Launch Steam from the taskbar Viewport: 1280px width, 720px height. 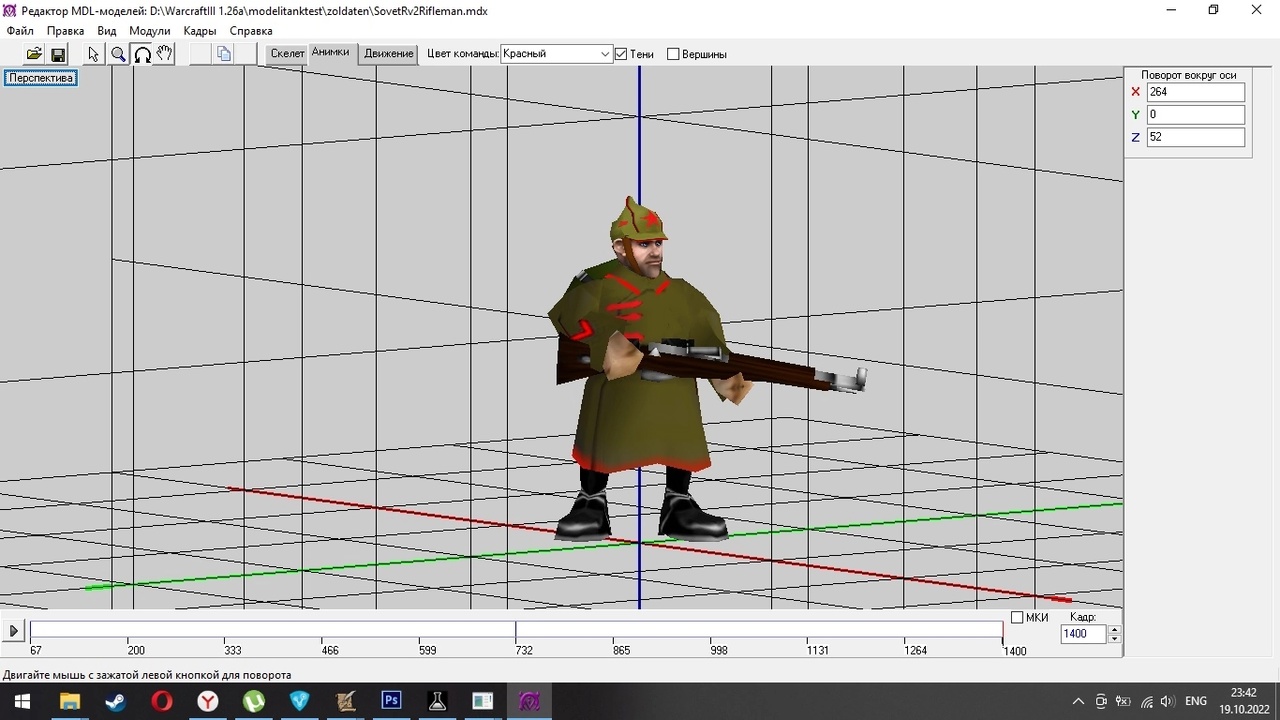115,701
